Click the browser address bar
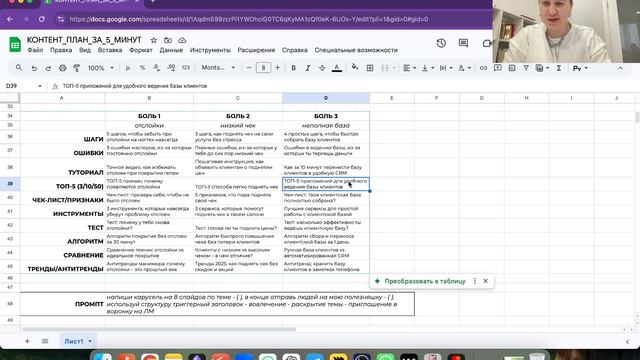Screen dimensions: 640x360 click(249, 19)
